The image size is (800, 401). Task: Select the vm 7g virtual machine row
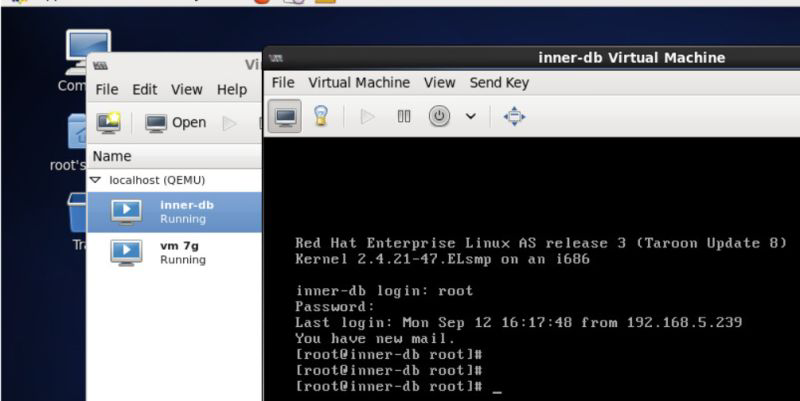pos(174,253)
